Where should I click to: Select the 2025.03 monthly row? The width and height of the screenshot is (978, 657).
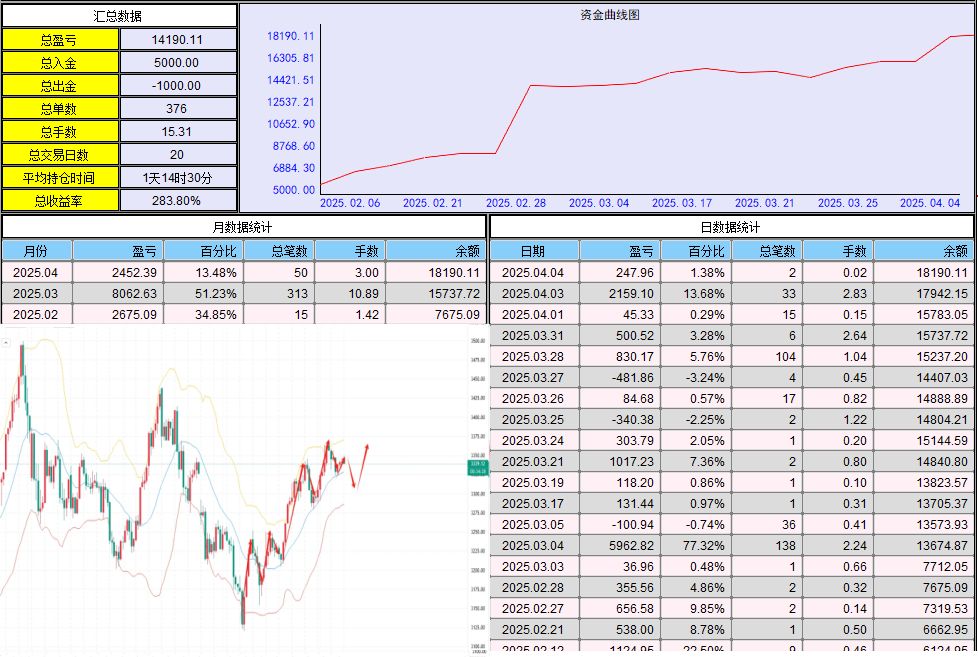click(x=243, y=293)
